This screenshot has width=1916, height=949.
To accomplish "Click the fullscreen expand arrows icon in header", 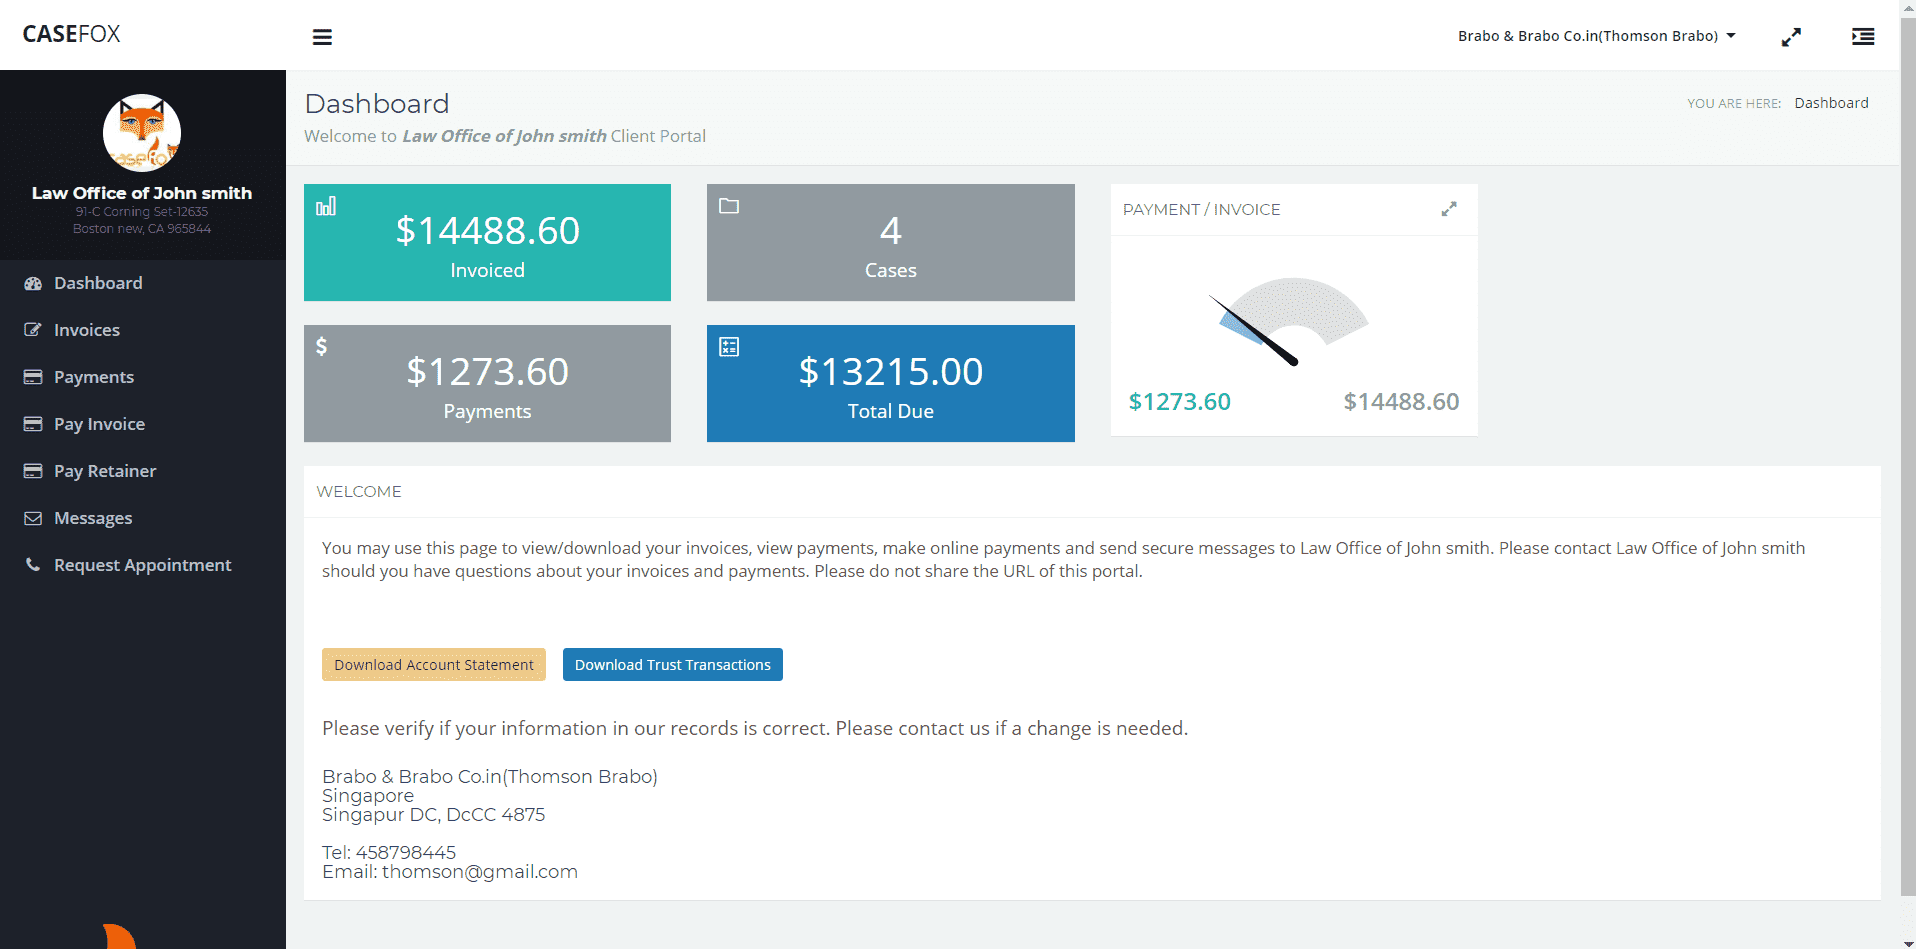I will click(x=1791, y=37).
